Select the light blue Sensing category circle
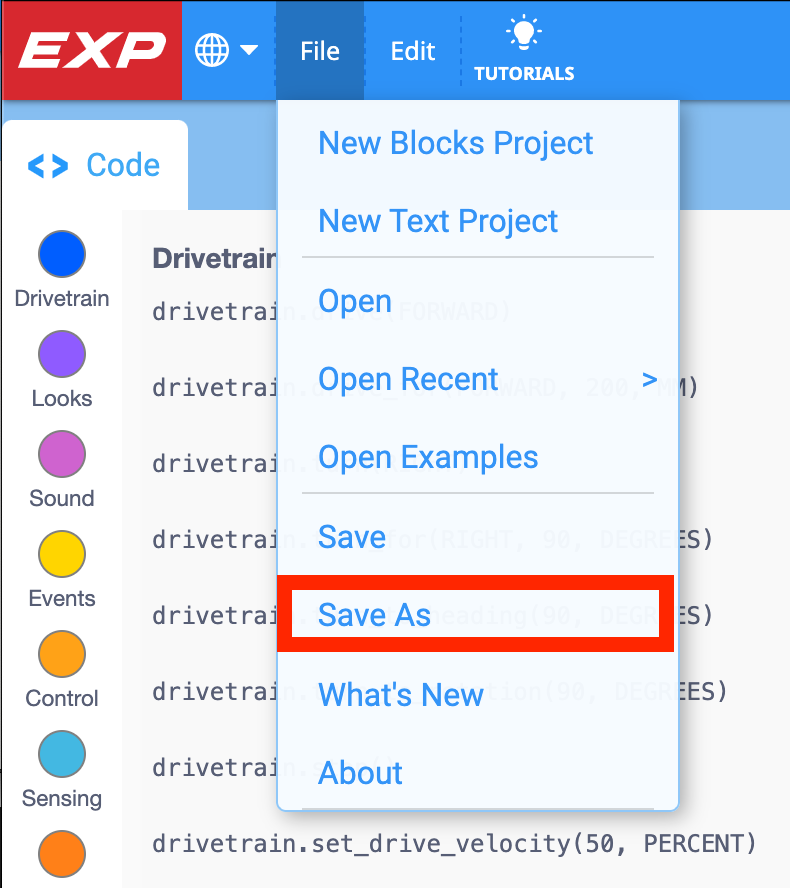Viewport: 790px width, 888px height. [x=62, y=754]
